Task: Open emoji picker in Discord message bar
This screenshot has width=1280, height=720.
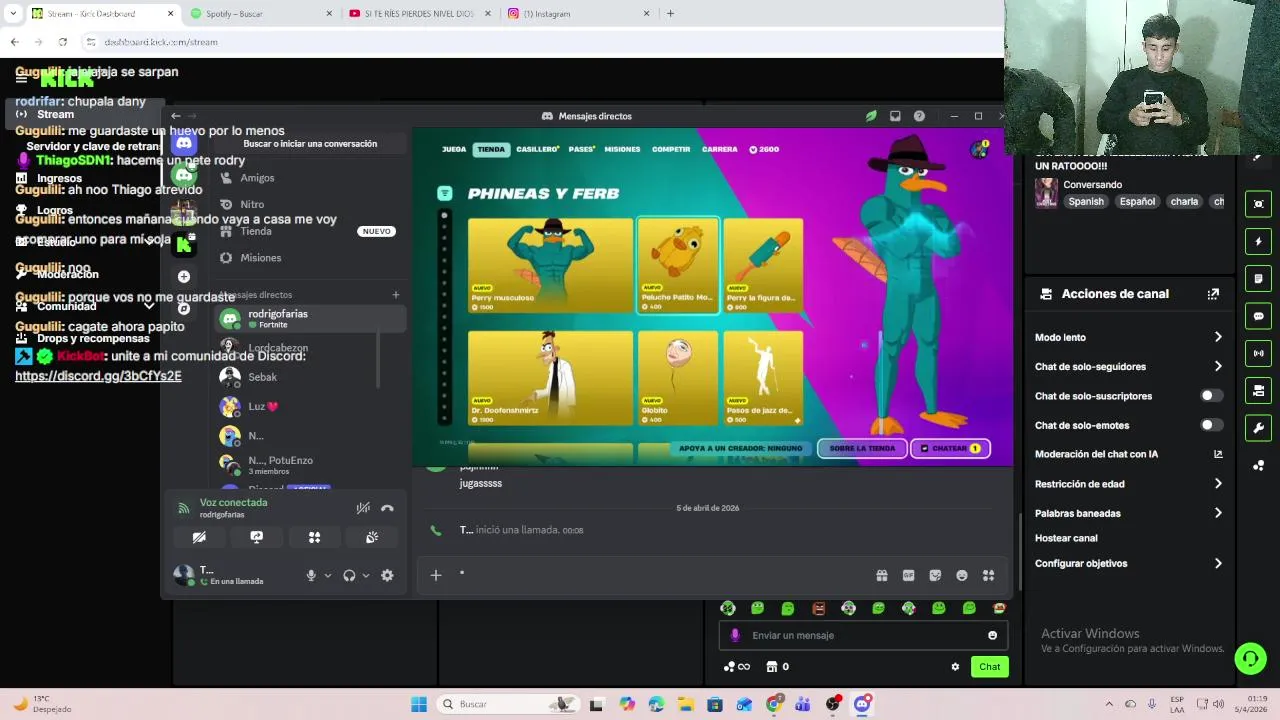Action: 962,575
